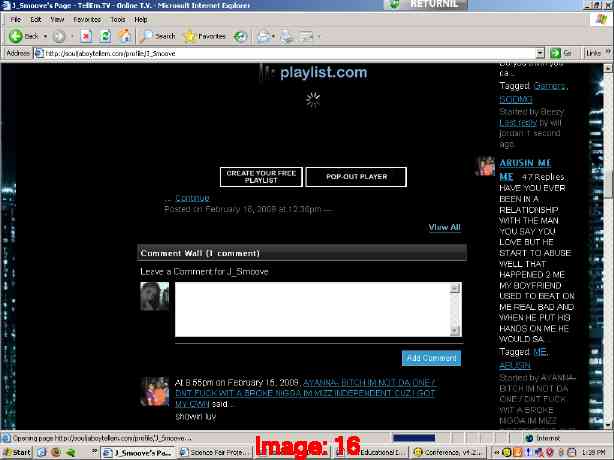The width and height of the screenshot is (614, 460).
Task: Open the View menu
Action: 57,19
